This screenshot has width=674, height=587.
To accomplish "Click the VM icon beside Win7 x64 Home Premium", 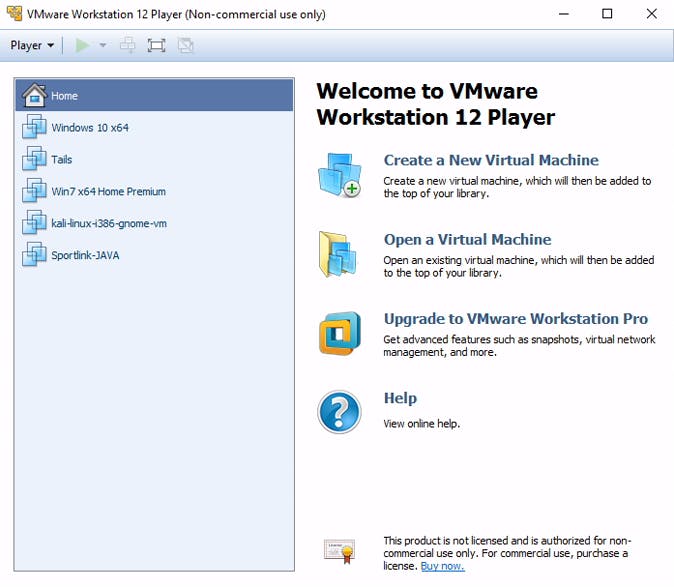I will coord(34,190).
